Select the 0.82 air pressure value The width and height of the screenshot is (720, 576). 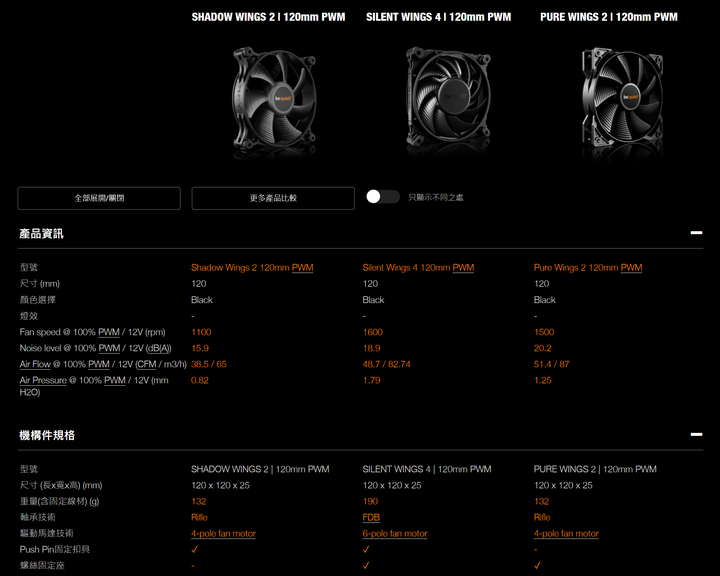coord(200,380)
